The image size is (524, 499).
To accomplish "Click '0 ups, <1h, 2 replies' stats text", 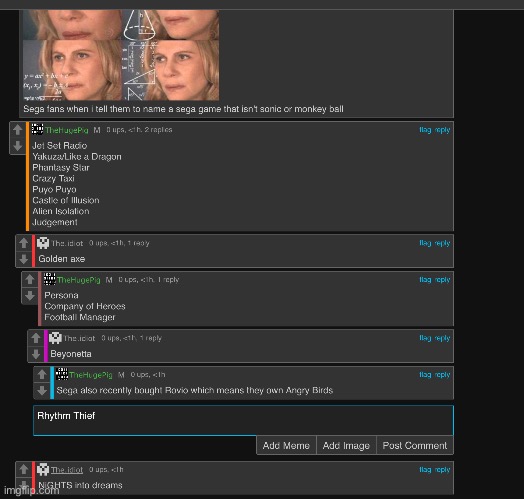I will (139, 130).
